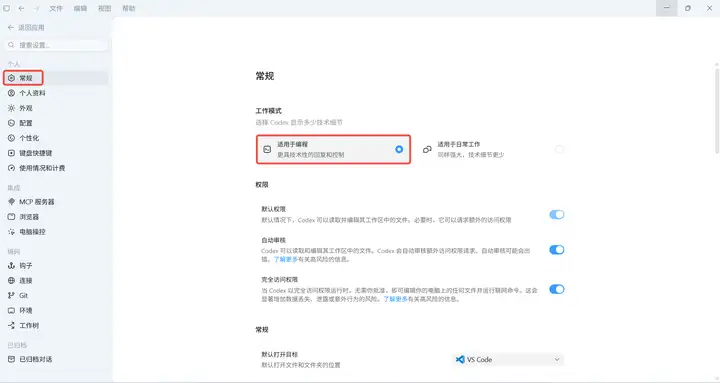Image resolution: width=720 pixels, height=383 pixels.
Task: Close the settings window
Action: [709, 8]
